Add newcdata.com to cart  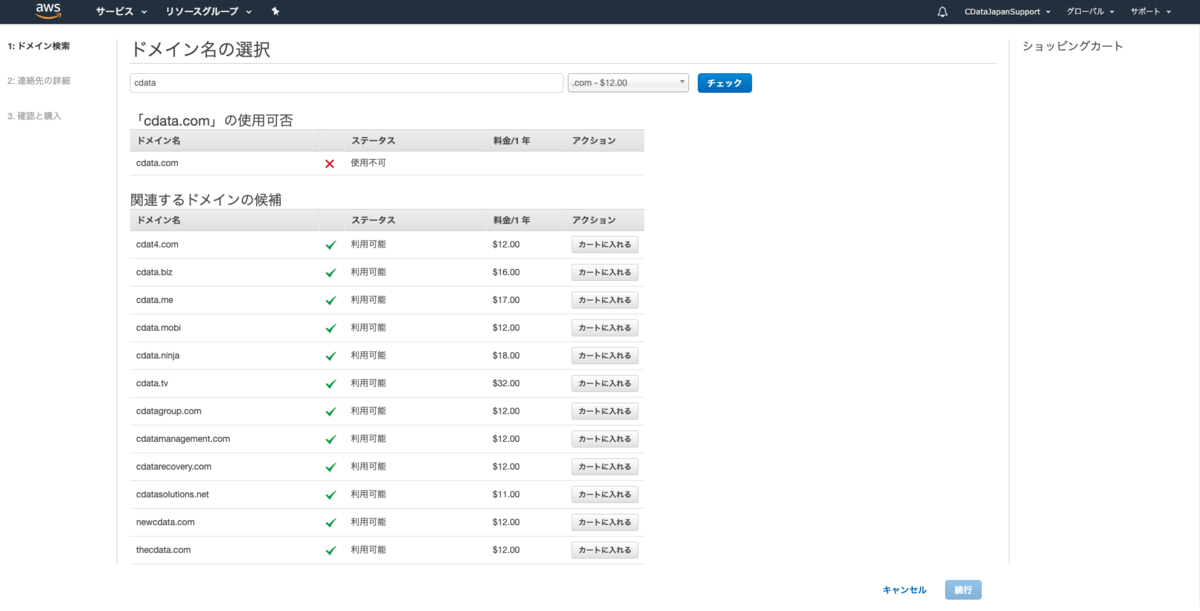605,522
